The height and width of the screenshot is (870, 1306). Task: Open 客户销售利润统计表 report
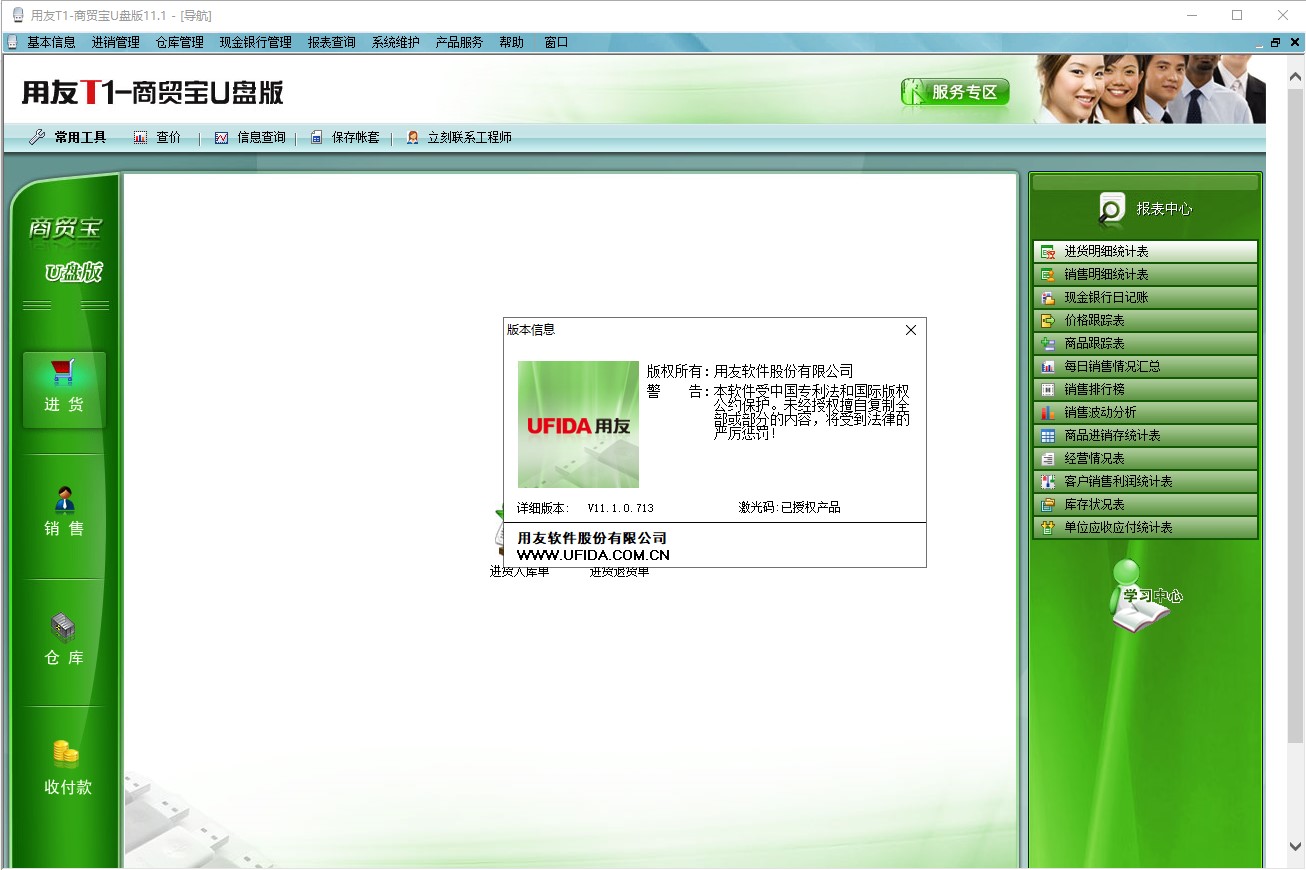[1145, 481]
